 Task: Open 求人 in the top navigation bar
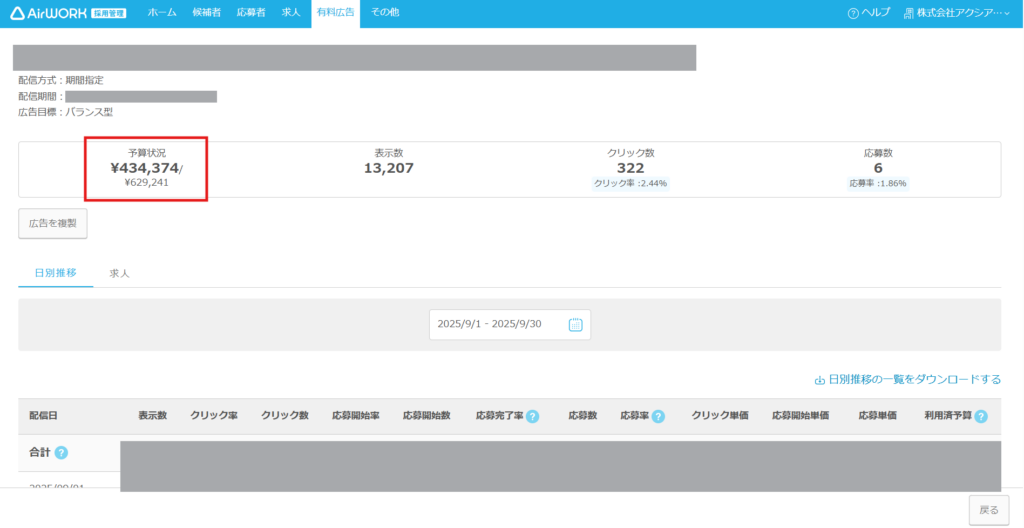pyautogui.click(x=291, y=13)
